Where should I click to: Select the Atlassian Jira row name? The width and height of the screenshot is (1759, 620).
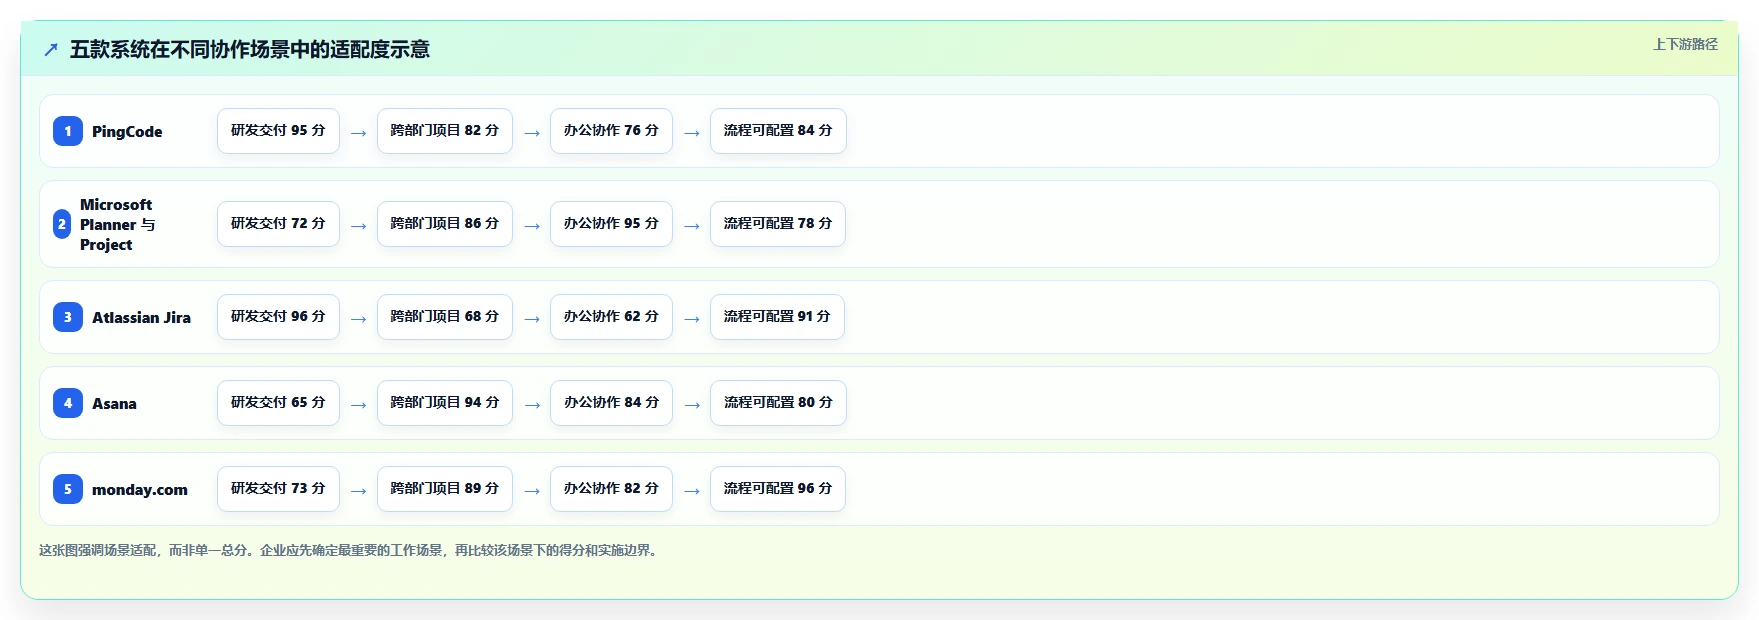click(141, 317)
